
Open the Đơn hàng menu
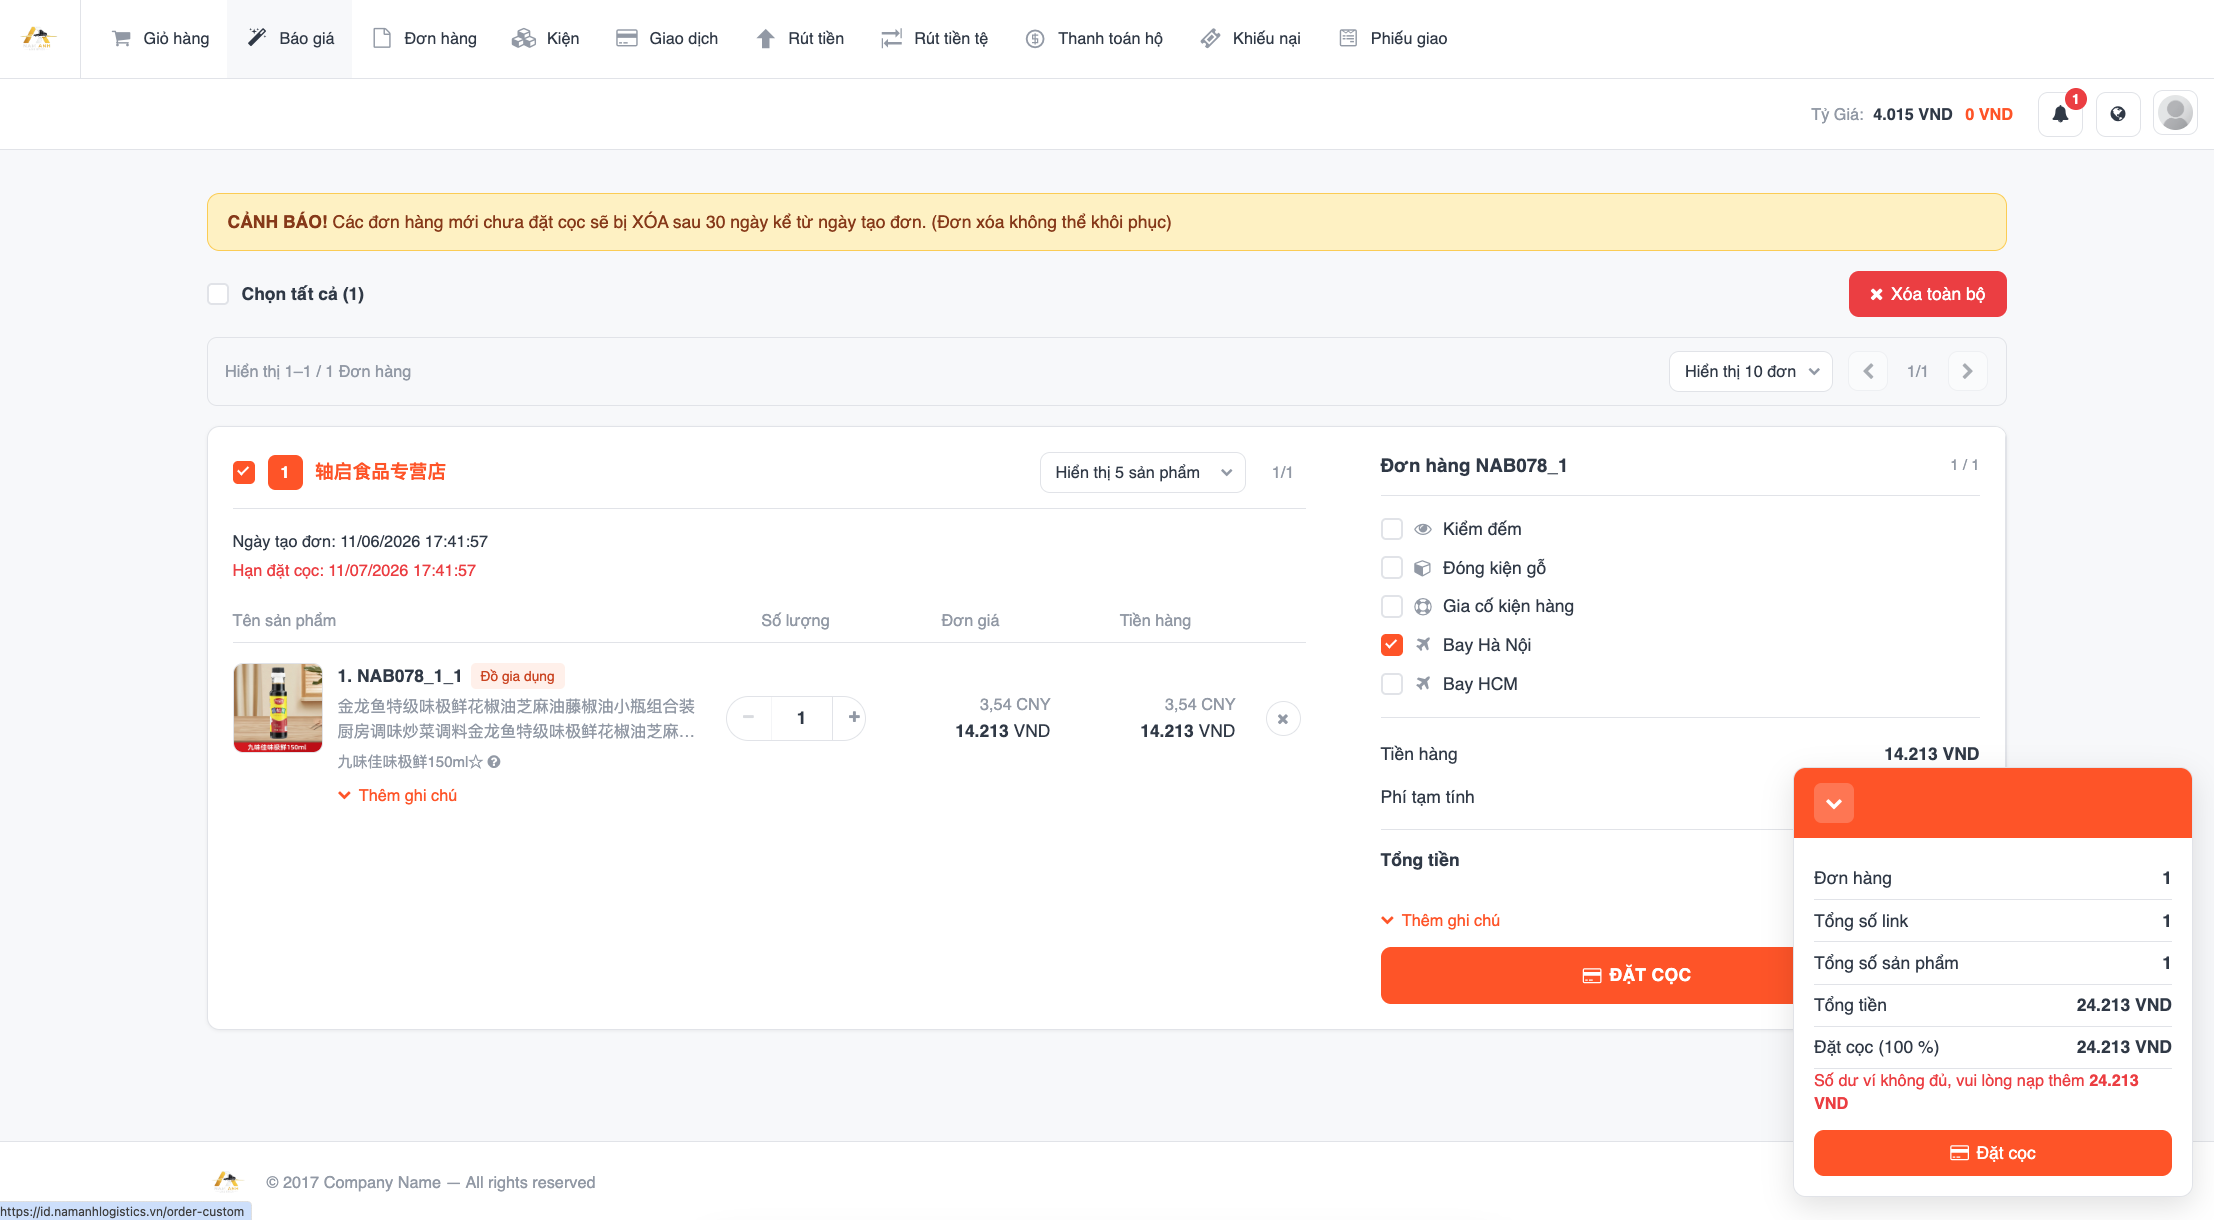[425, 38]
